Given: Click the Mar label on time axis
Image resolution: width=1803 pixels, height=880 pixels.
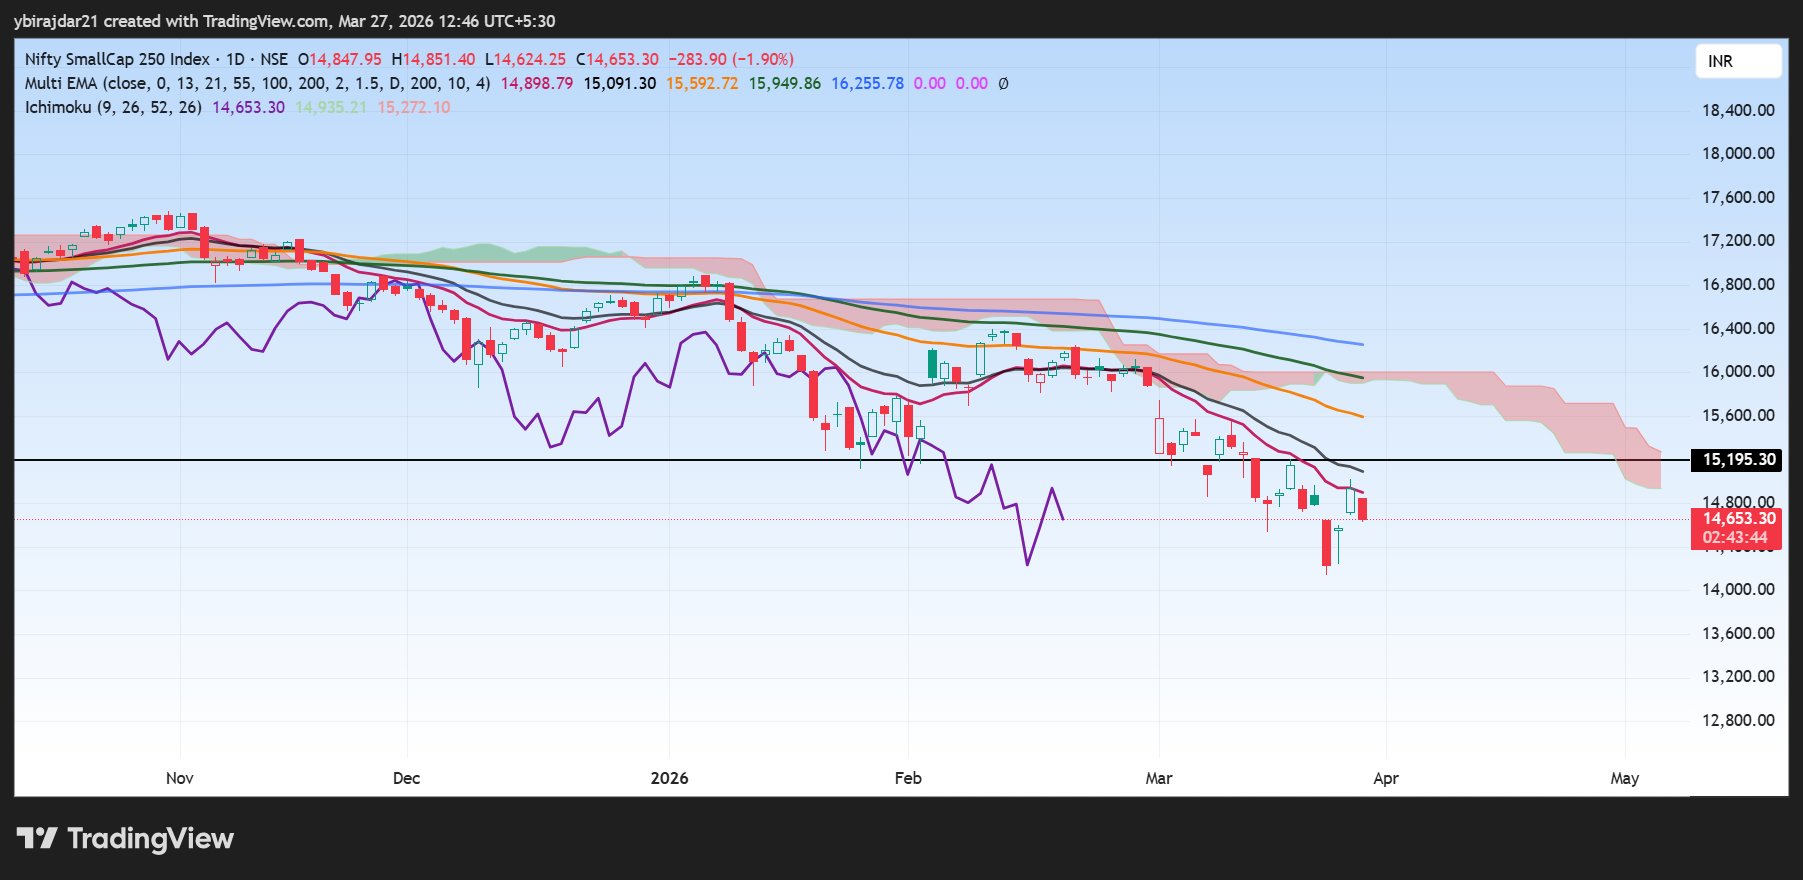Looking at the screenshot, I should tap(1159, 778).
